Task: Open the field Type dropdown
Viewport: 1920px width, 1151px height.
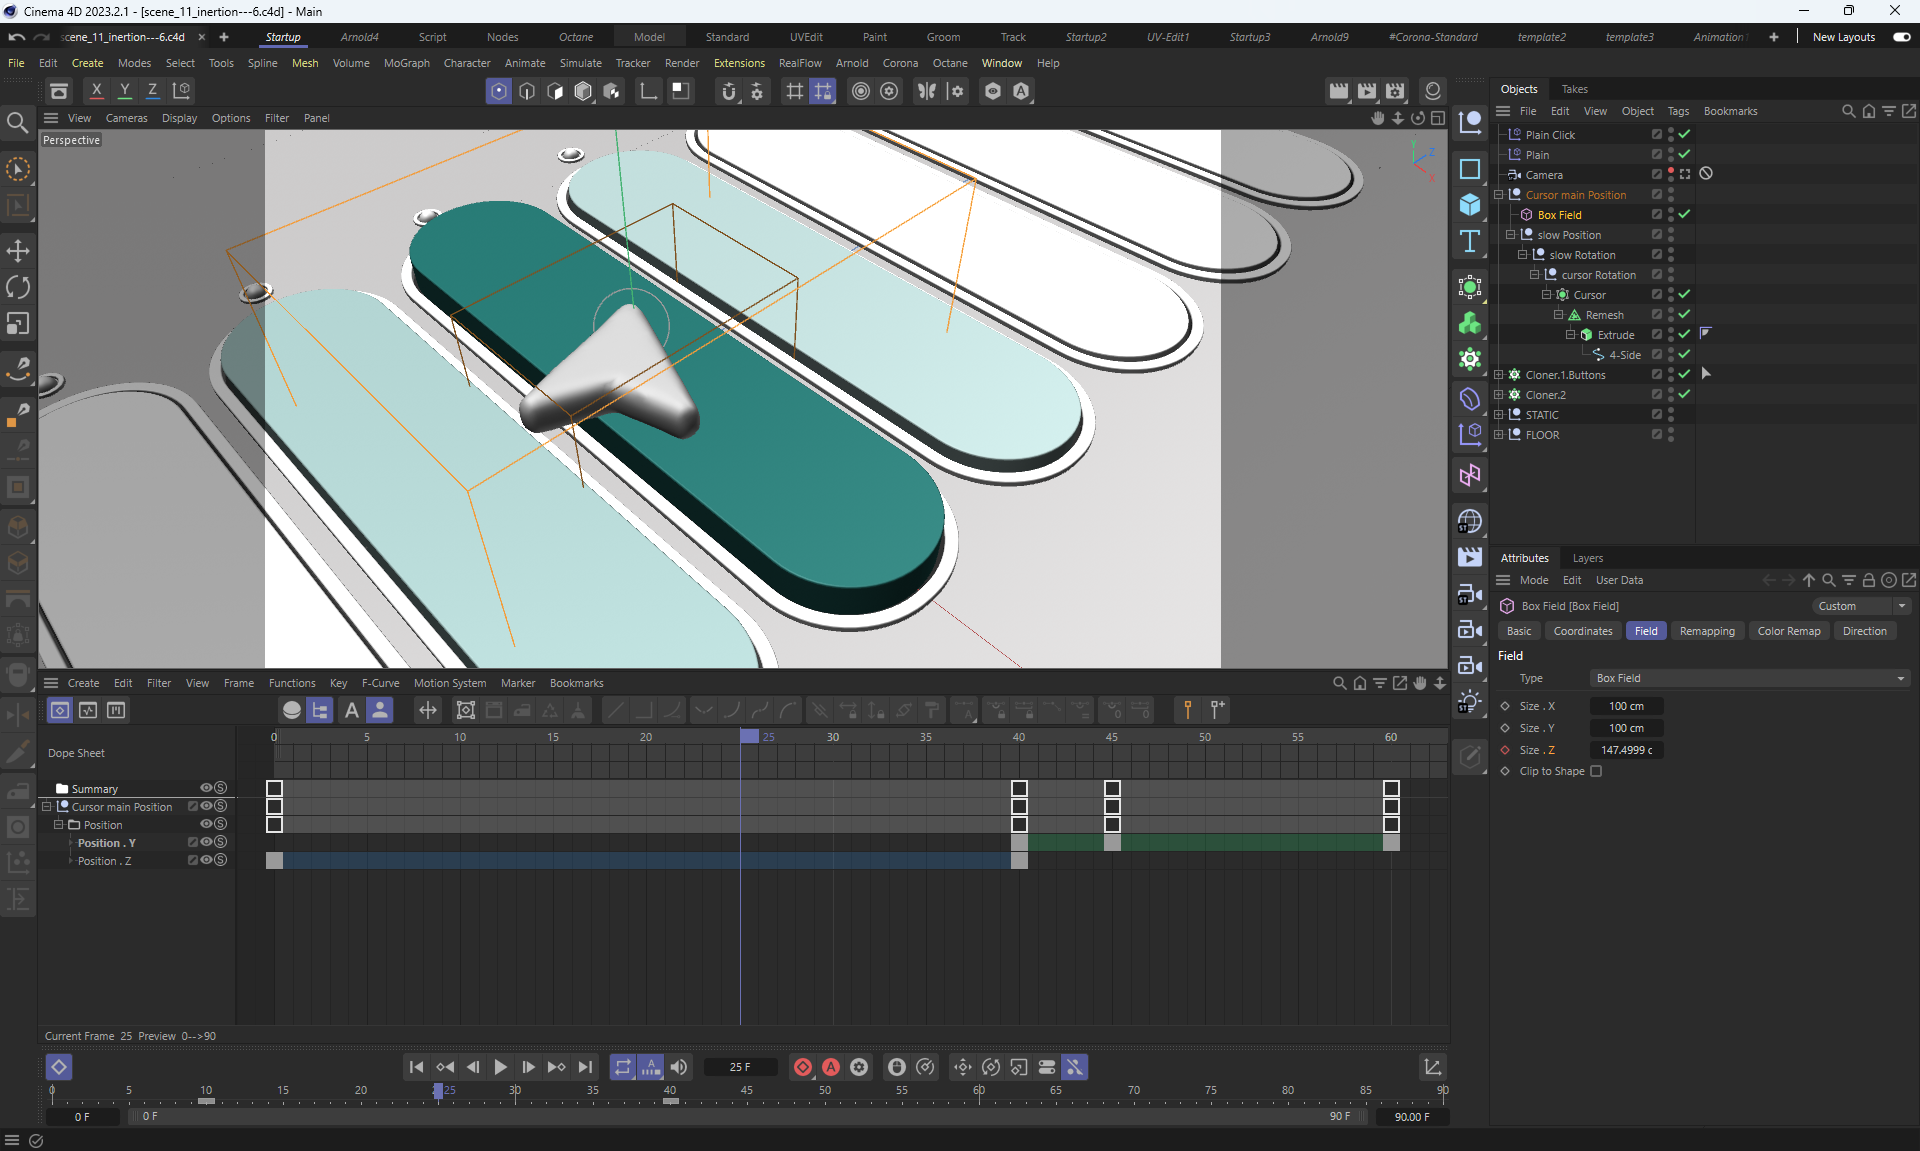Action: click(1749, 678)
